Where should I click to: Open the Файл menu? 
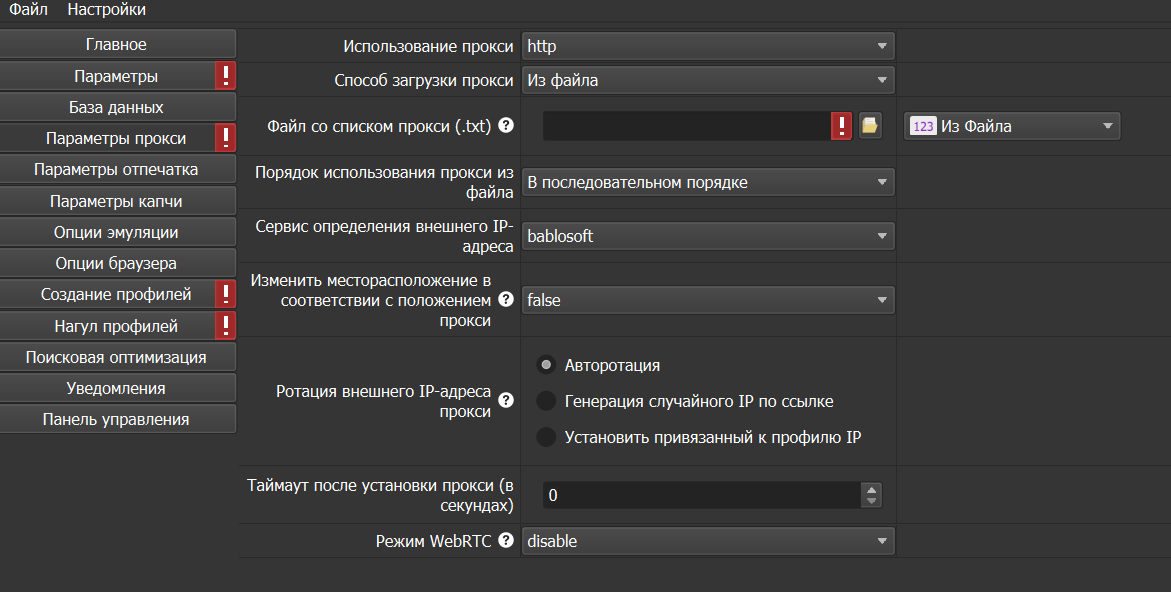point(28,10)
